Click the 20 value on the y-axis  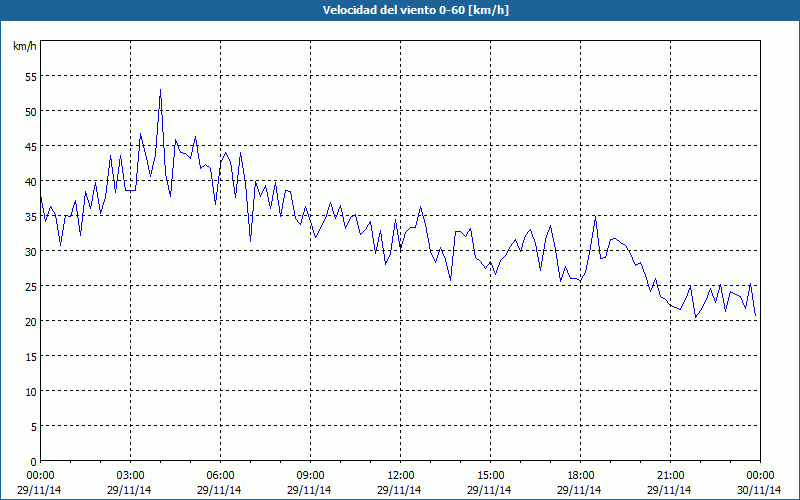31,321
